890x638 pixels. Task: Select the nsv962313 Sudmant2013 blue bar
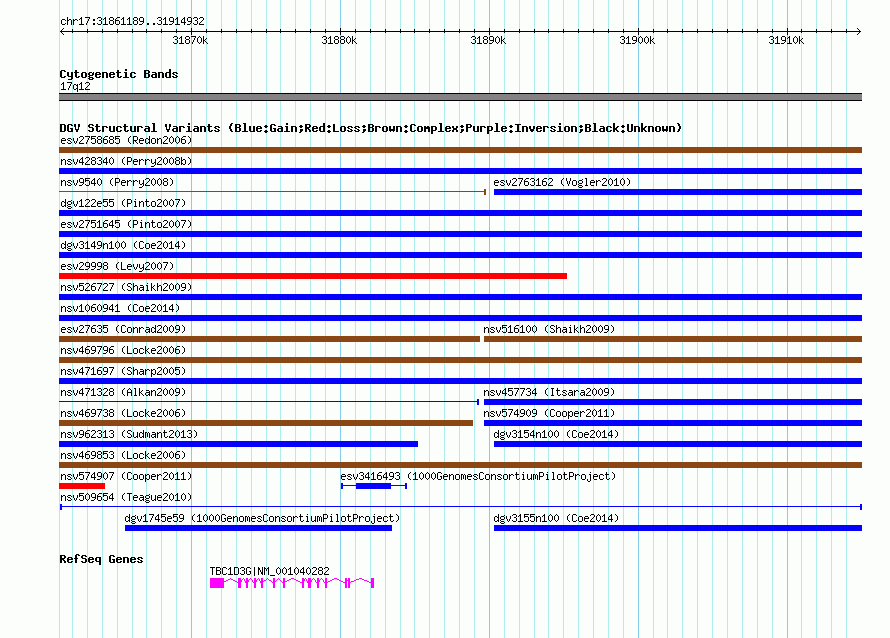point(238,444)
